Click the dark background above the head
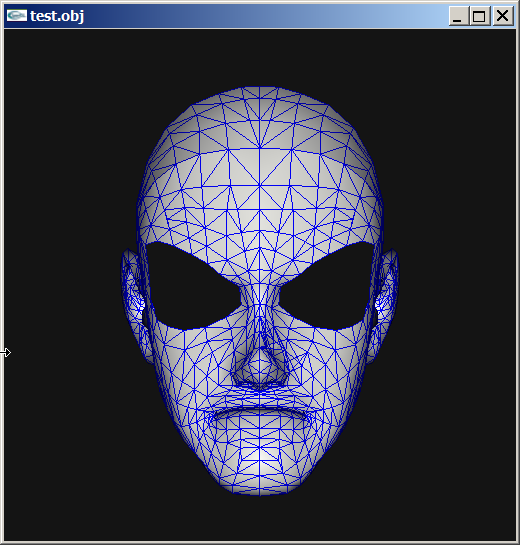This screenshot has height=545, width=520. (260, 57)
